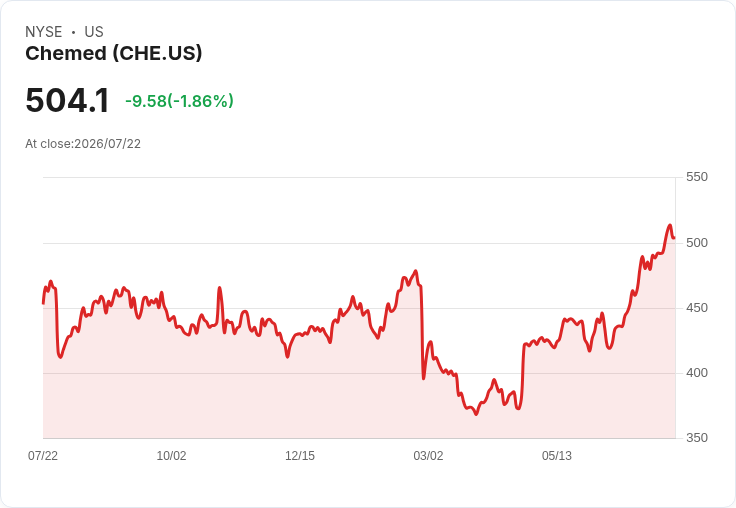Click the 500 price axis label
Image resolution: width=736 pixels, height=508 pixels.
pyautogui.click(x=697, y=243)
